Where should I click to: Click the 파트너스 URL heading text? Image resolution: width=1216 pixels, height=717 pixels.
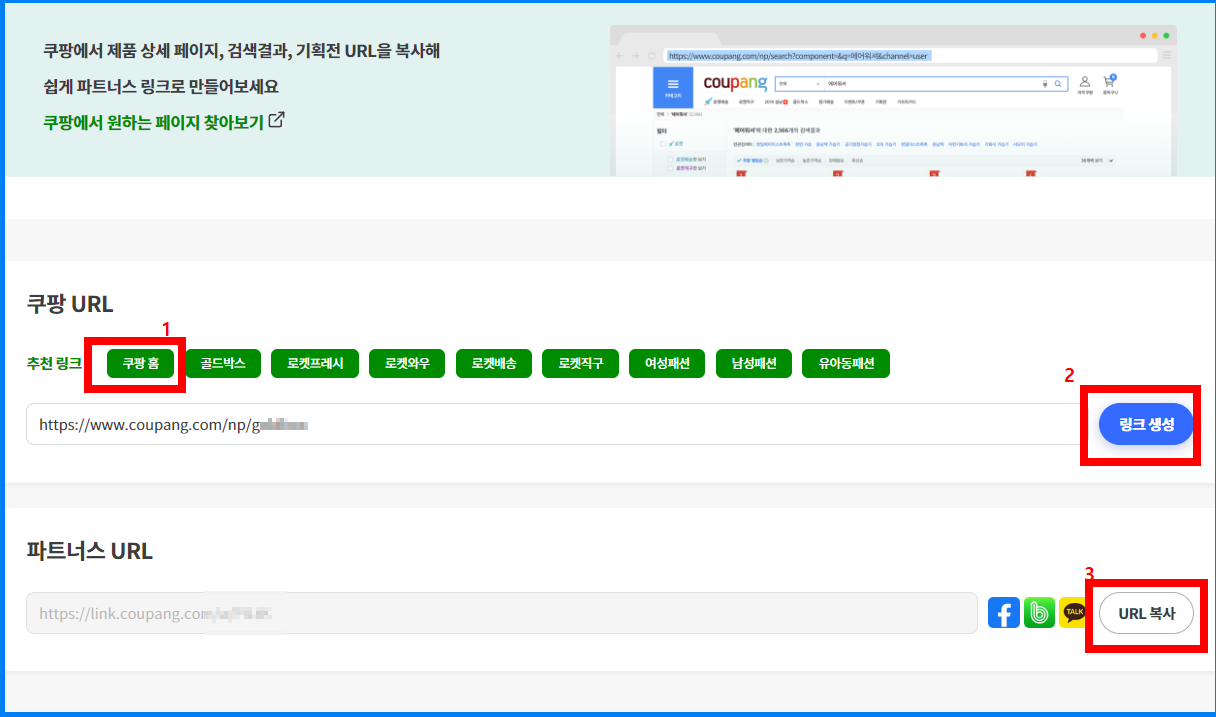click(x=90, y=551)
